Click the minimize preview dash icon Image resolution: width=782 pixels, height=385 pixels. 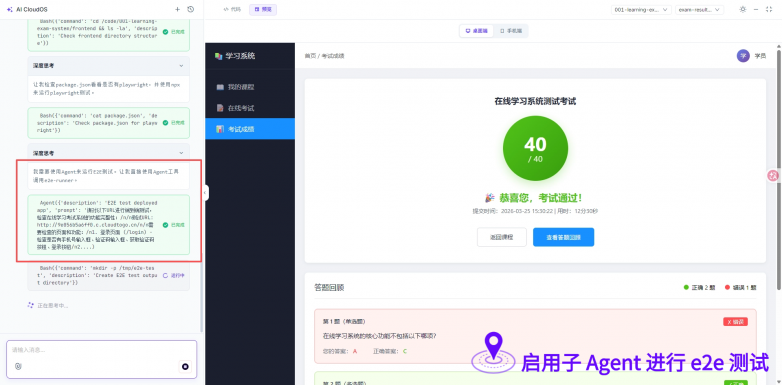point(756,9)
